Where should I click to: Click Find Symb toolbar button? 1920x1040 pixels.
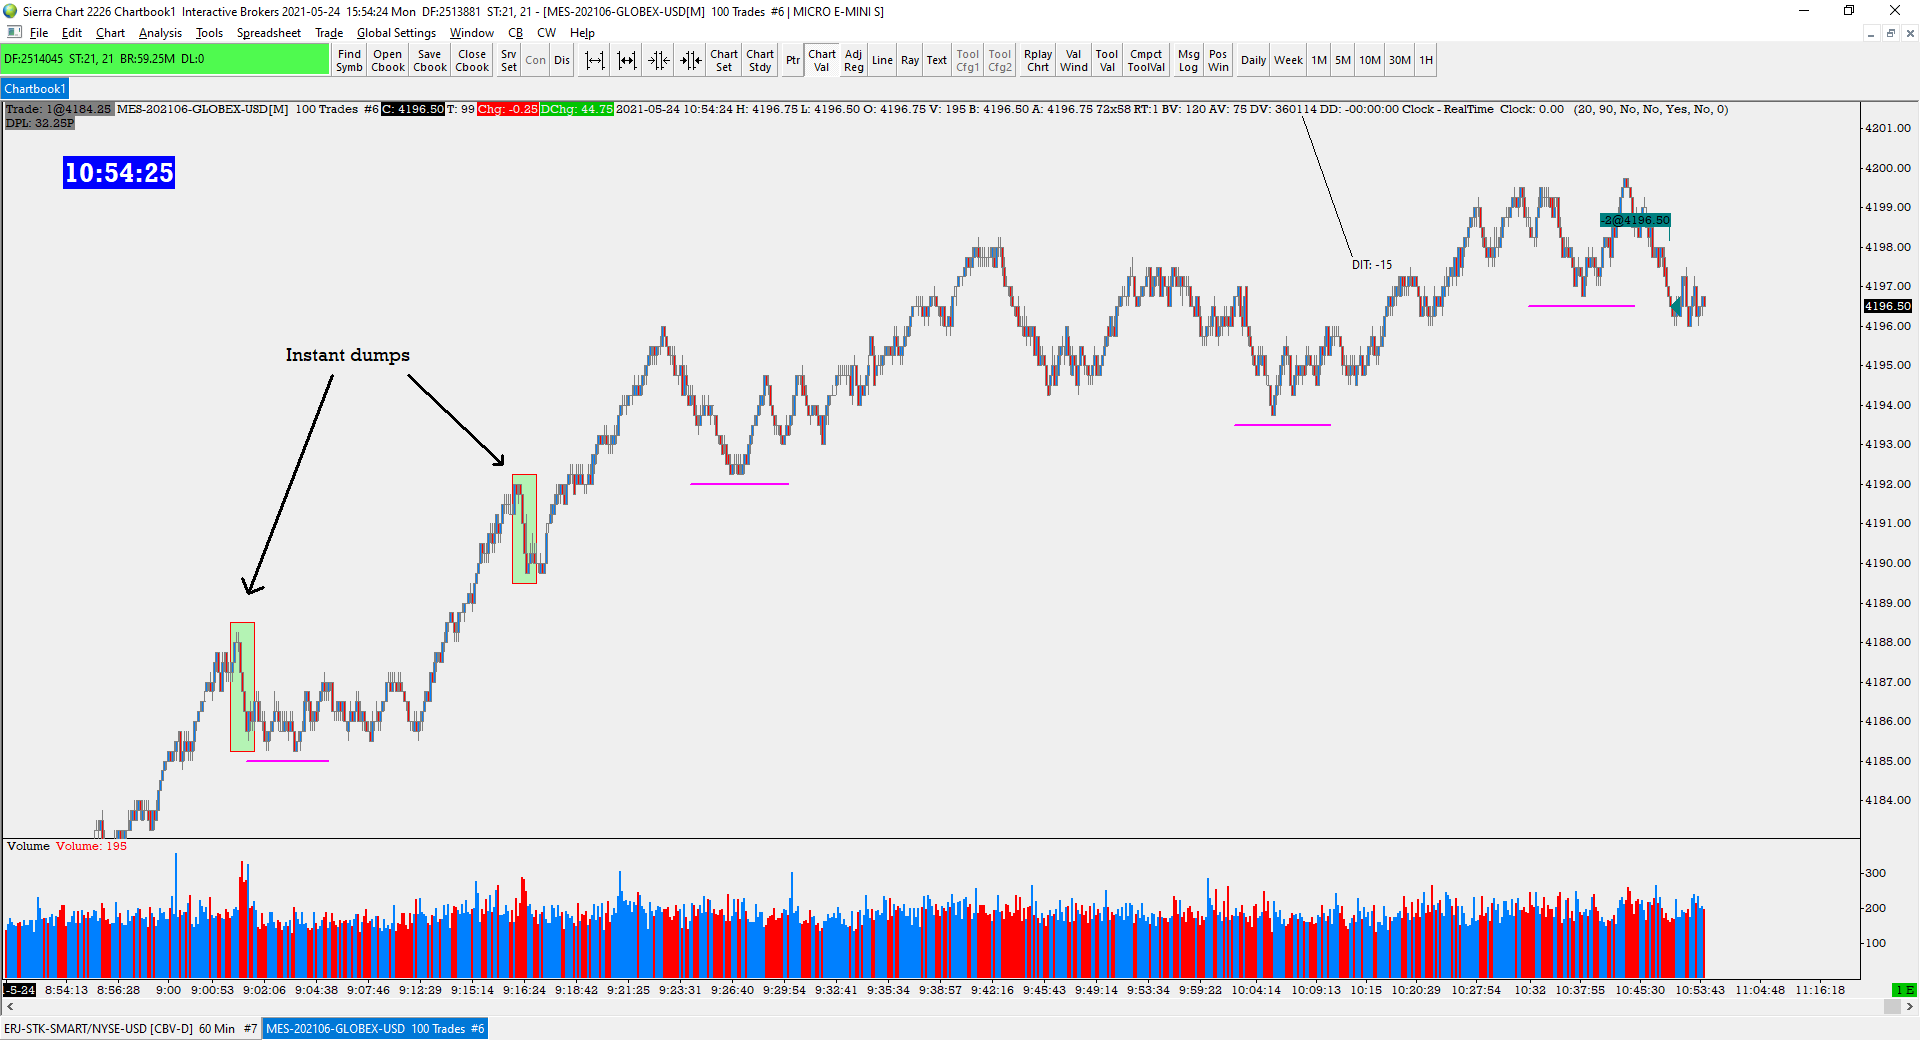click(349, 60)
